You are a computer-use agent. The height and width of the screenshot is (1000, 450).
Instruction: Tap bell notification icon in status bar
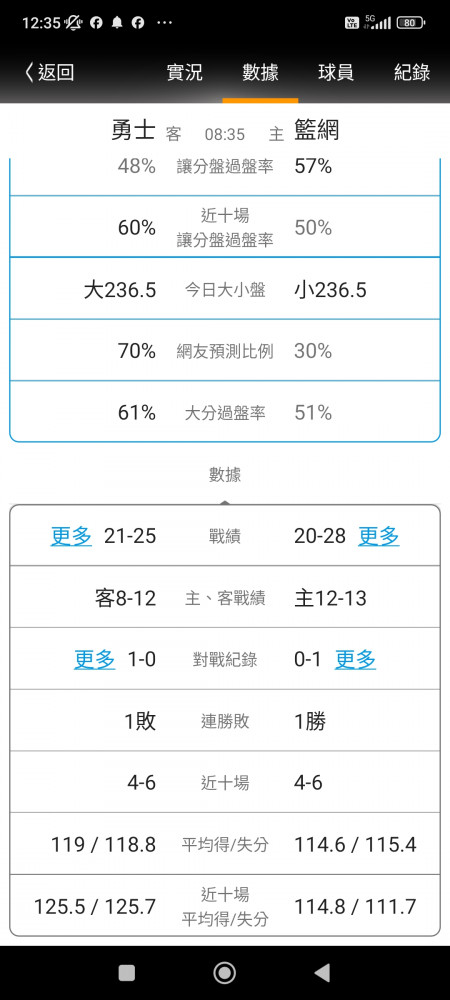coord(117,23)
